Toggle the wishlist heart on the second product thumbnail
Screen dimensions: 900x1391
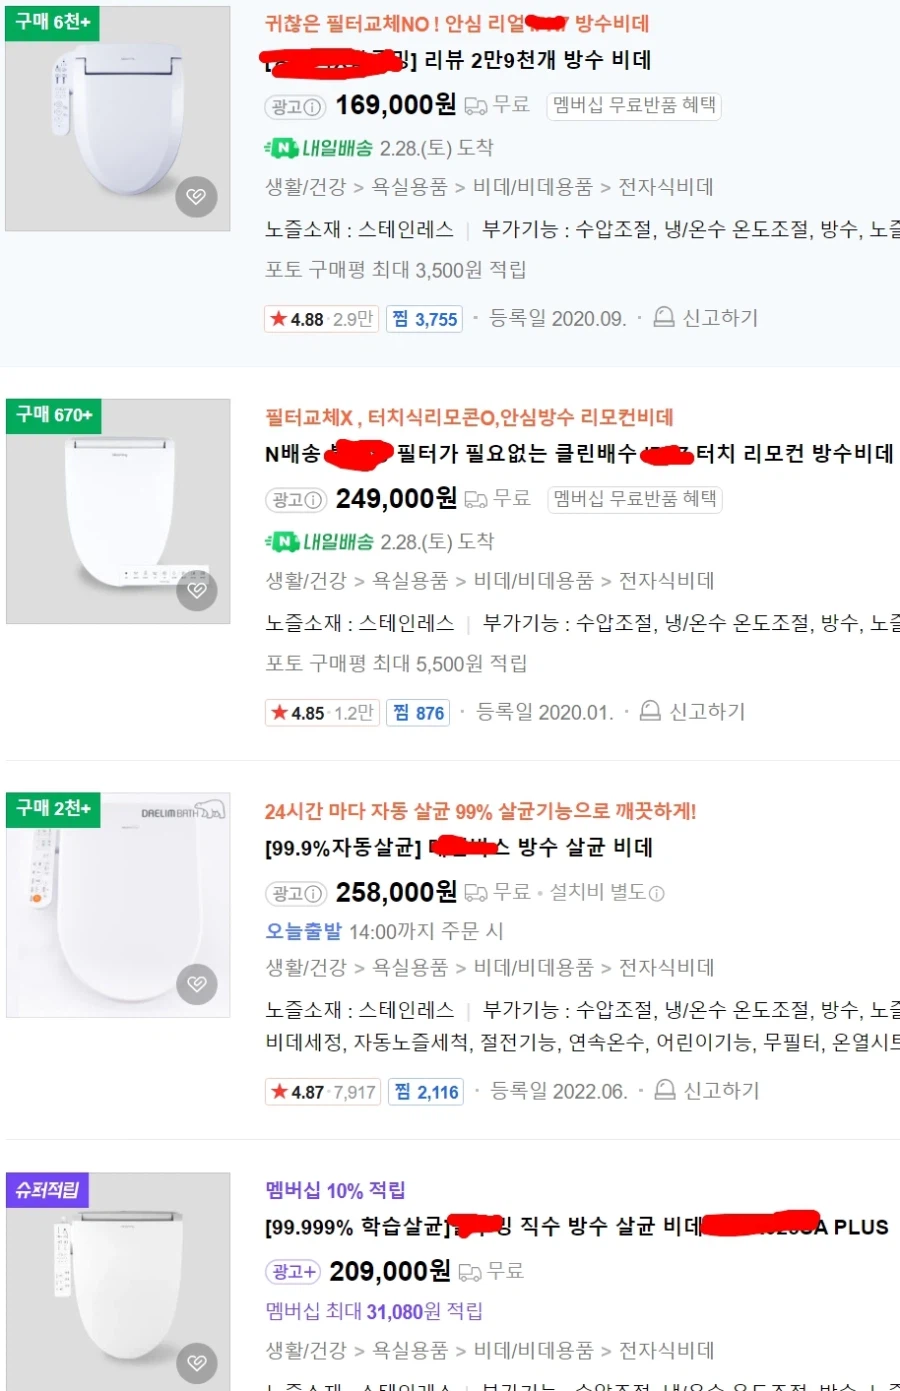pyautogui.click(x=197, y=591)
